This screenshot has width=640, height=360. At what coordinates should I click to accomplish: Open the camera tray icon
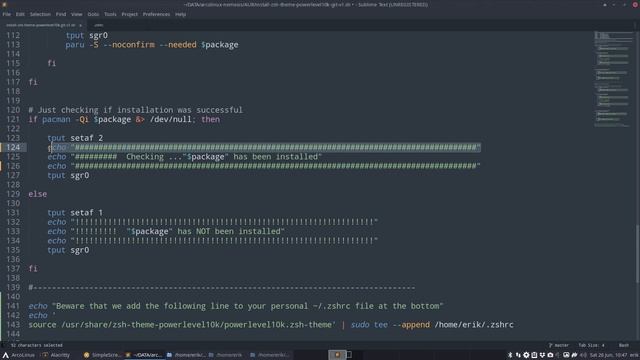(x=550, y=355)
